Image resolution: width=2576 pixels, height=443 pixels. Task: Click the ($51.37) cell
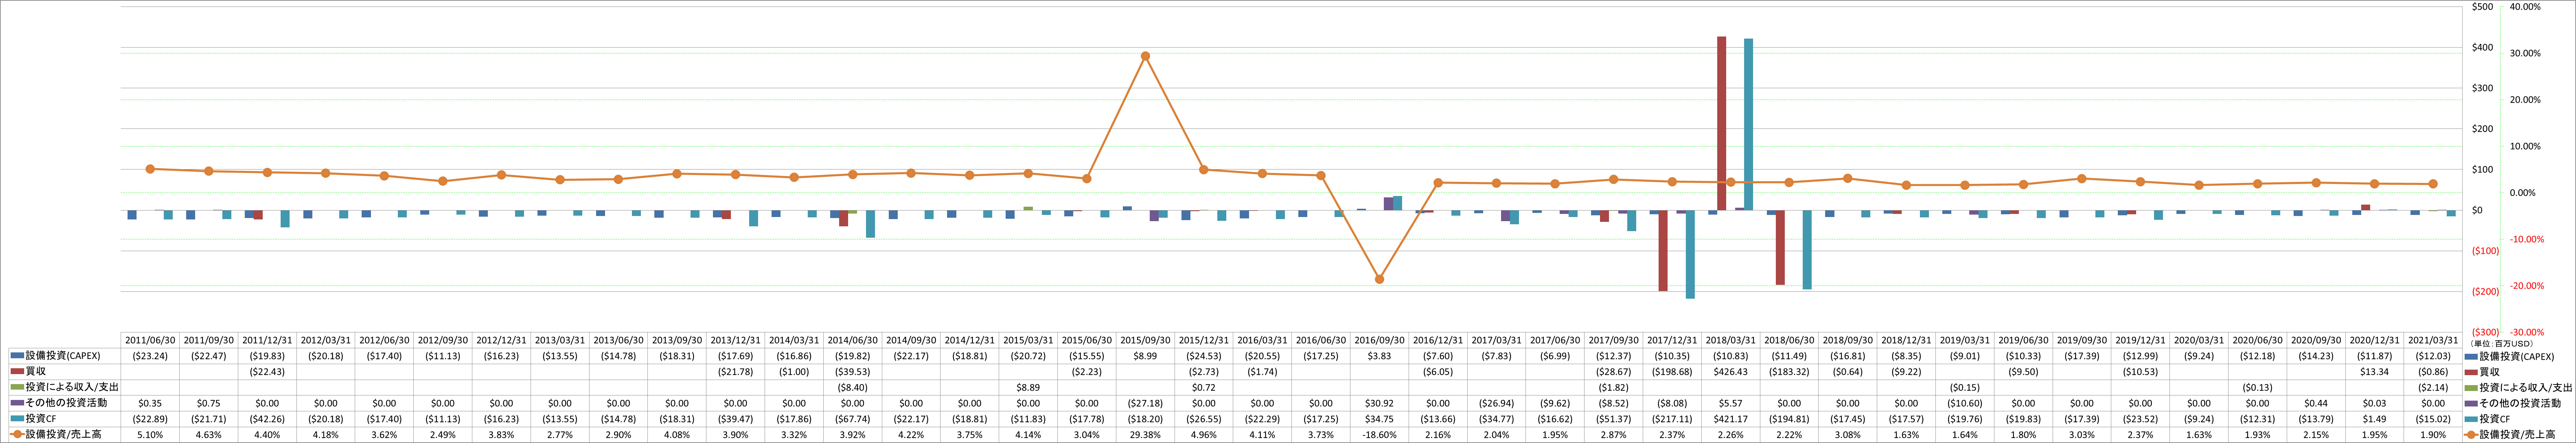coord(1614,419)
